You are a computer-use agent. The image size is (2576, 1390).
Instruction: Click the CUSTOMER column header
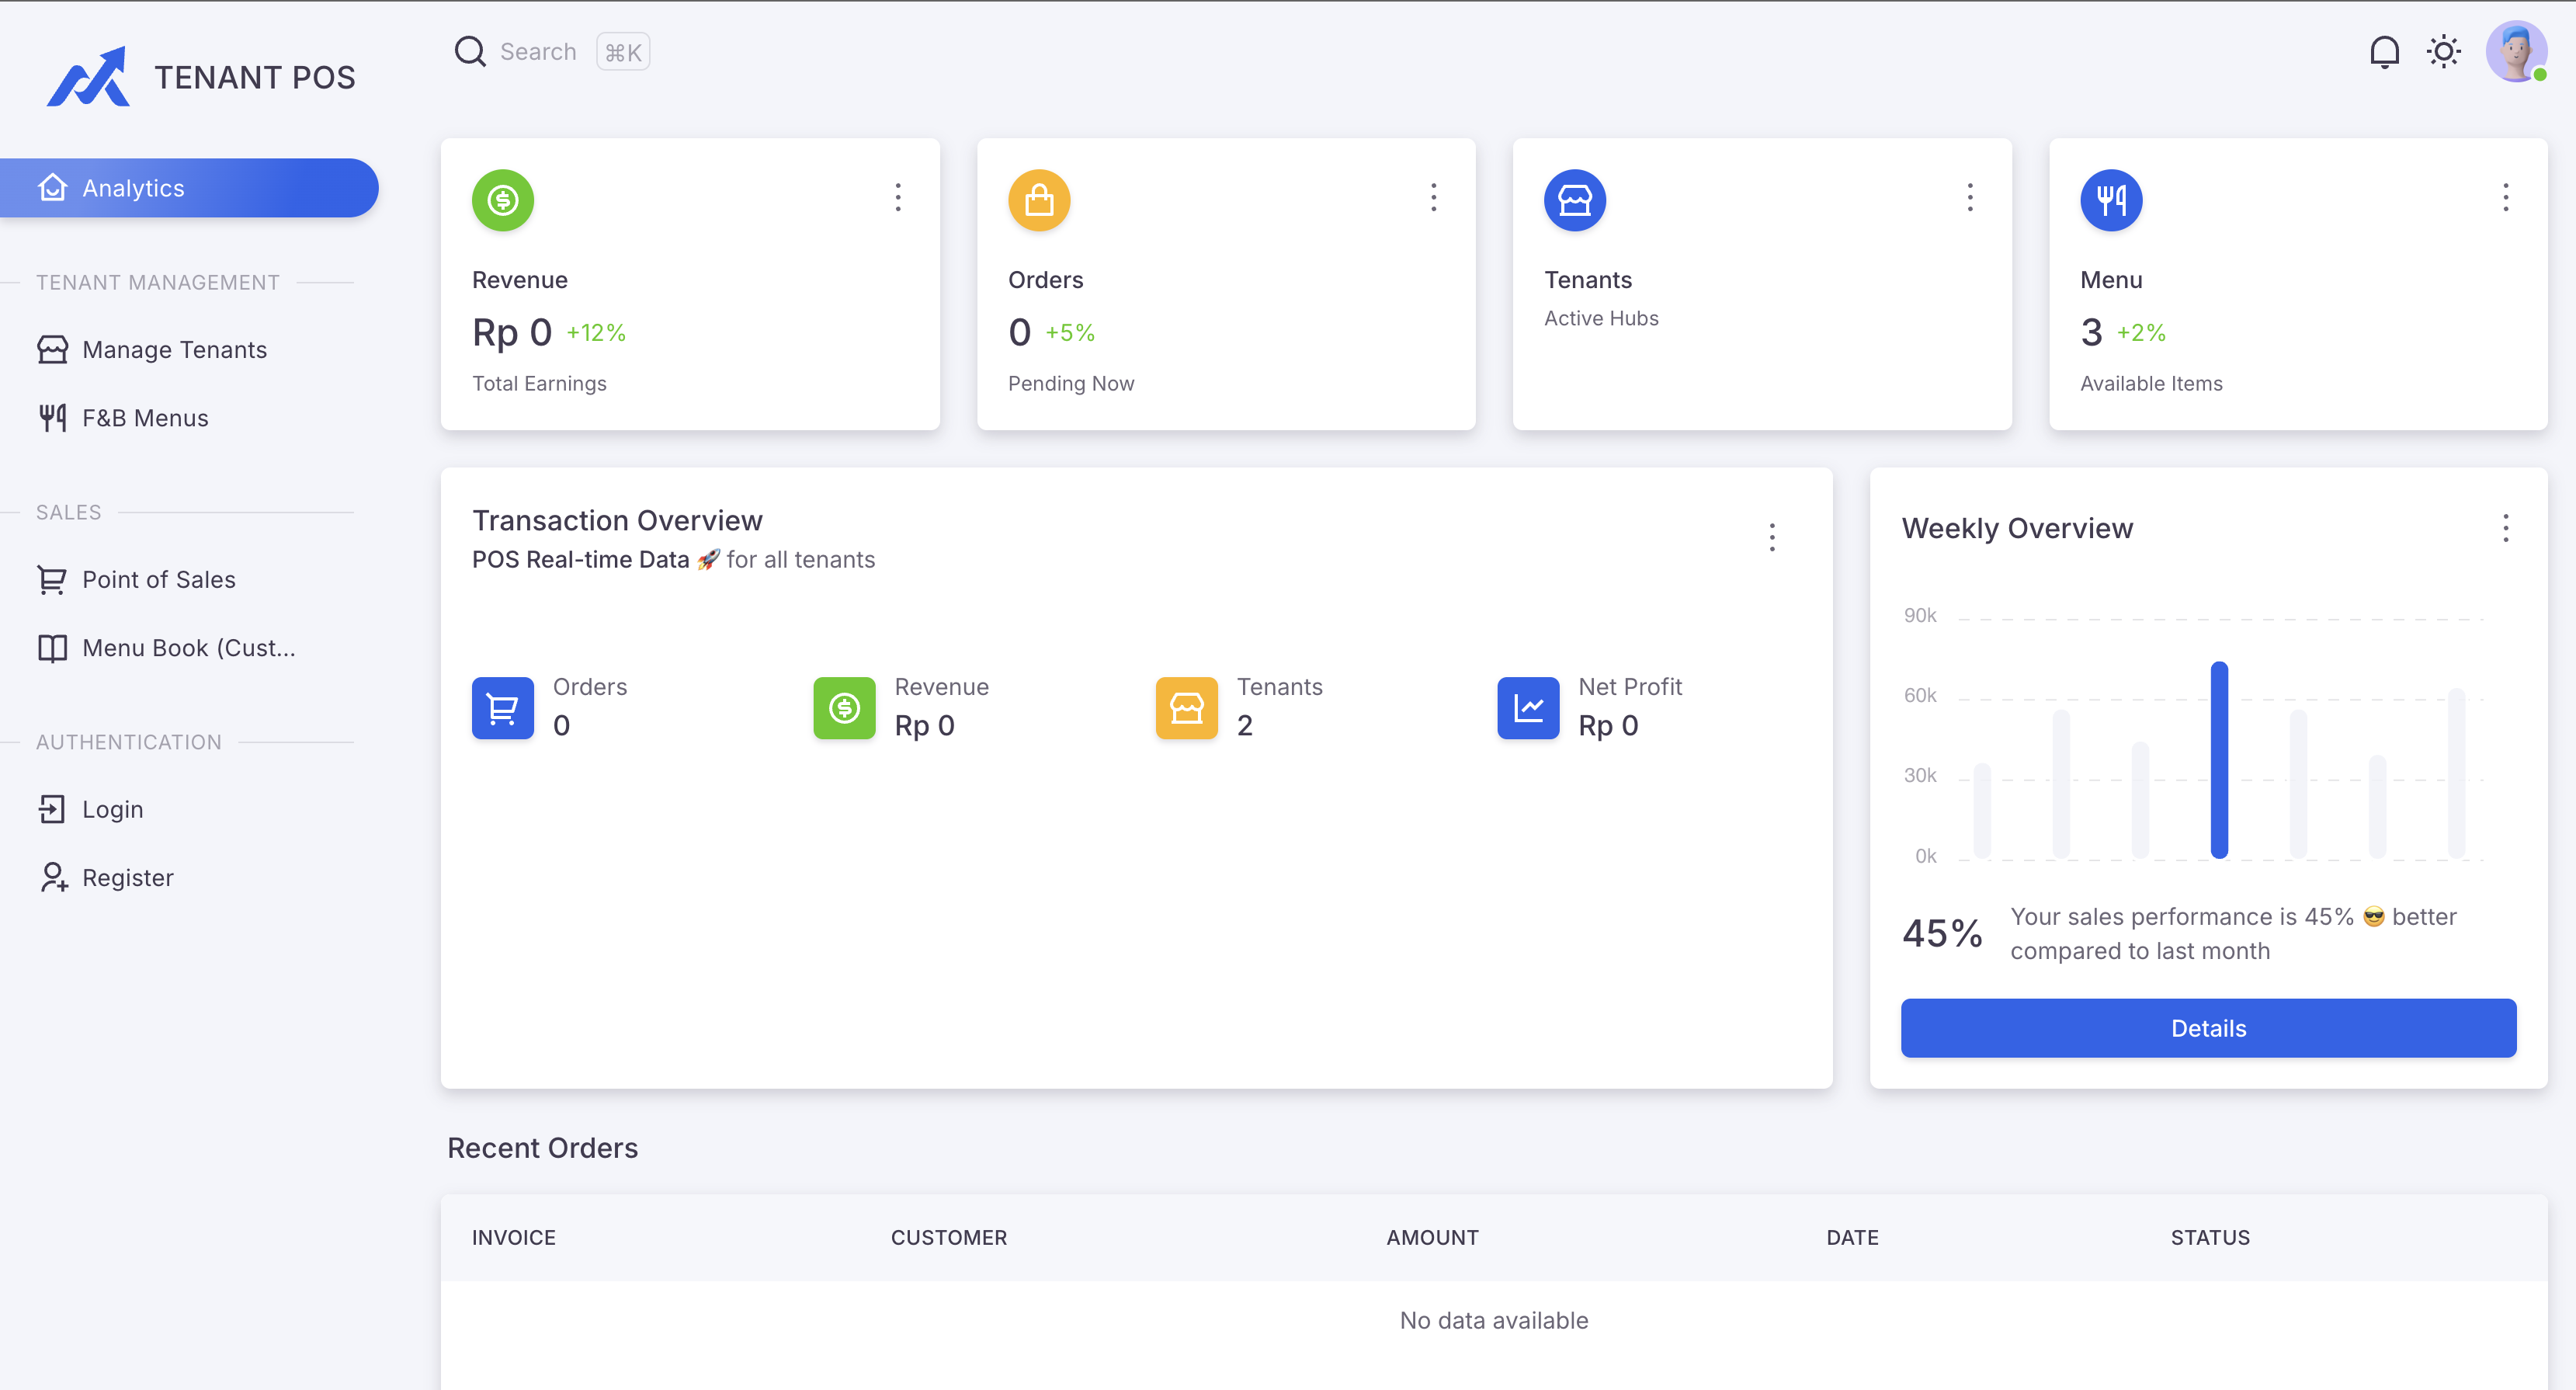pos(949,1238)
